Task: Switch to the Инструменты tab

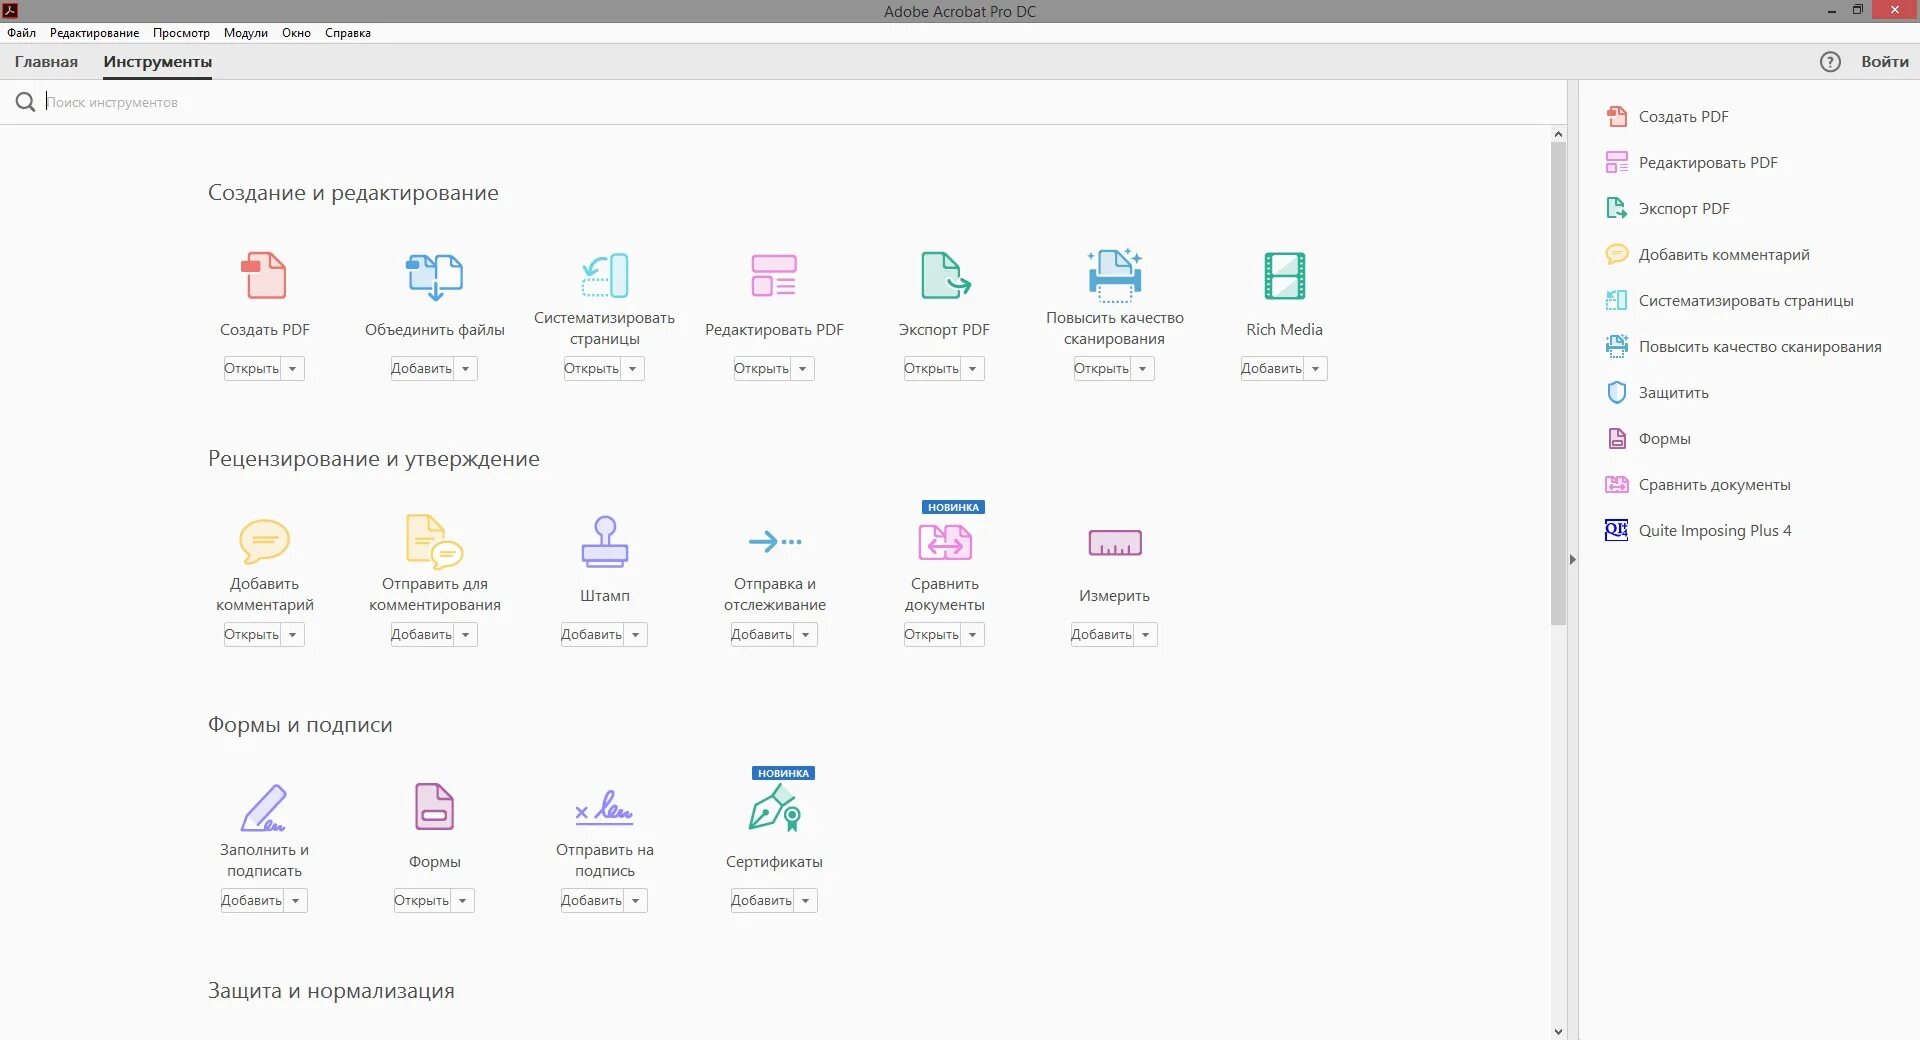Action: [x=157, y=62]
